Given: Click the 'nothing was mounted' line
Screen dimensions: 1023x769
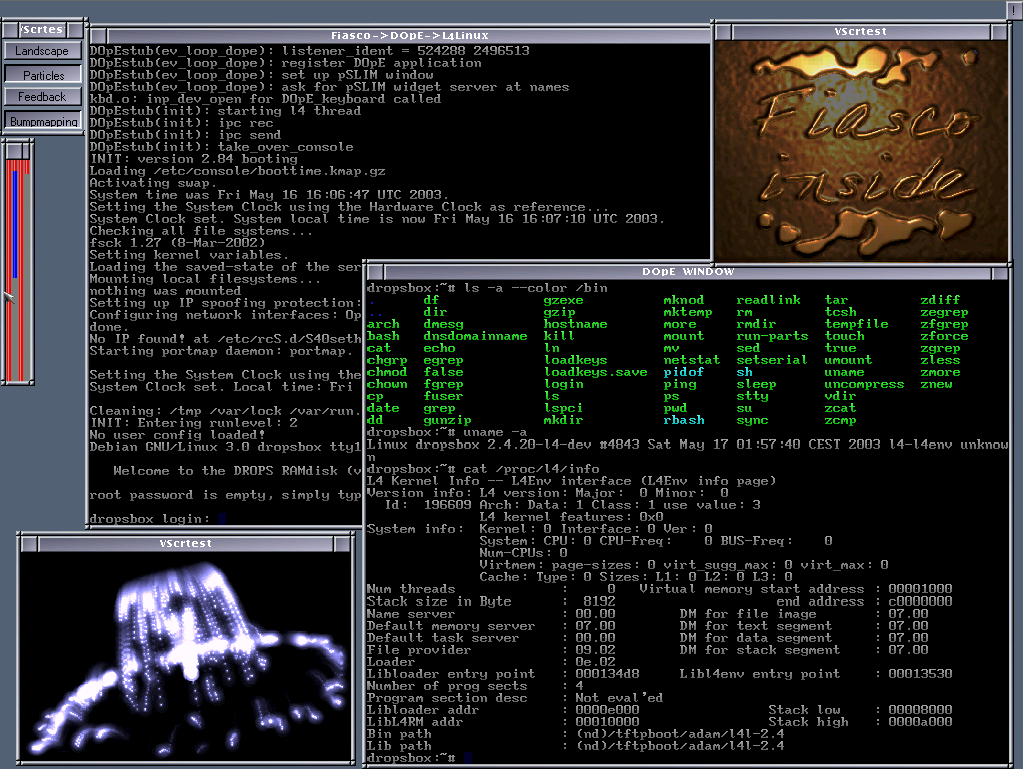Looking at the screenshot, I should tap(165, 291).
